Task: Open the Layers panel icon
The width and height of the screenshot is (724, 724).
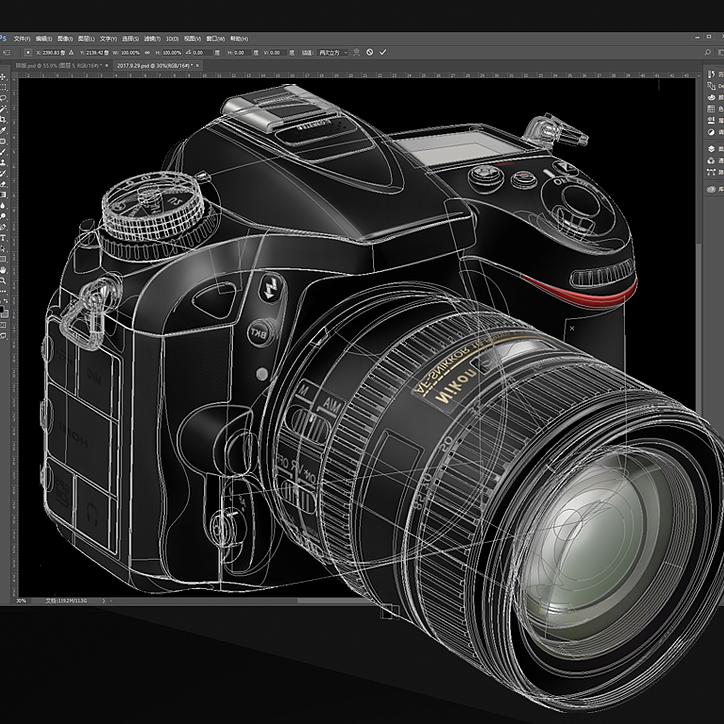Action: (x=712, y=147)
